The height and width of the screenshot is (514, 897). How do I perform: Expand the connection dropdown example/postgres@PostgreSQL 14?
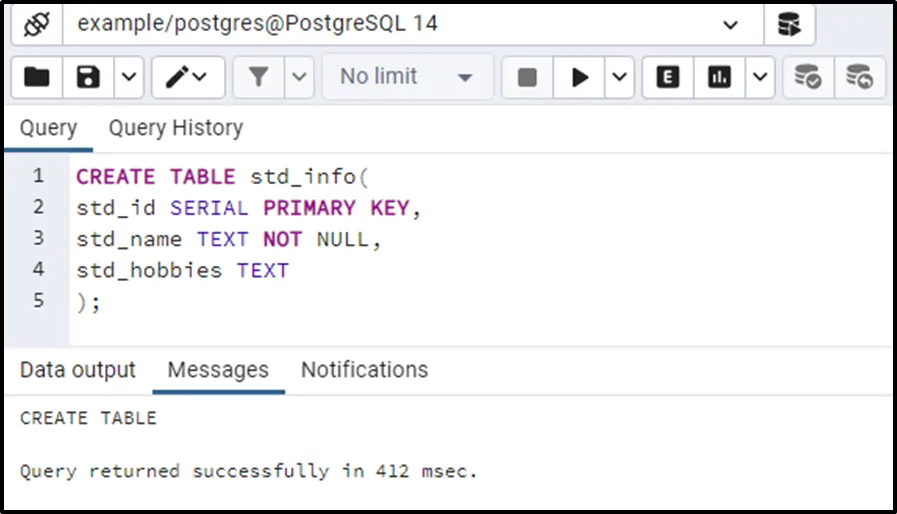click(731, 24)
